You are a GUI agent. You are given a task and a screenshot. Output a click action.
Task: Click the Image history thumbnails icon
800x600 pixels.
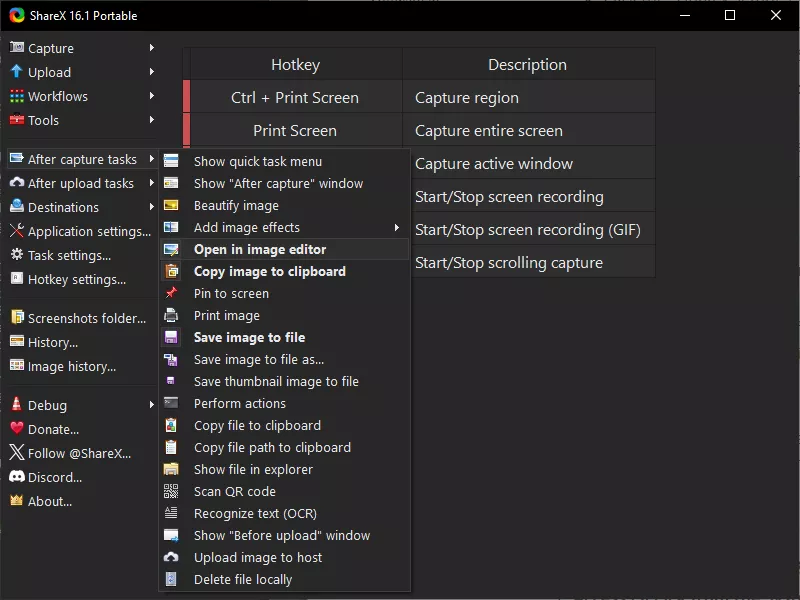(x=17, y=365)
